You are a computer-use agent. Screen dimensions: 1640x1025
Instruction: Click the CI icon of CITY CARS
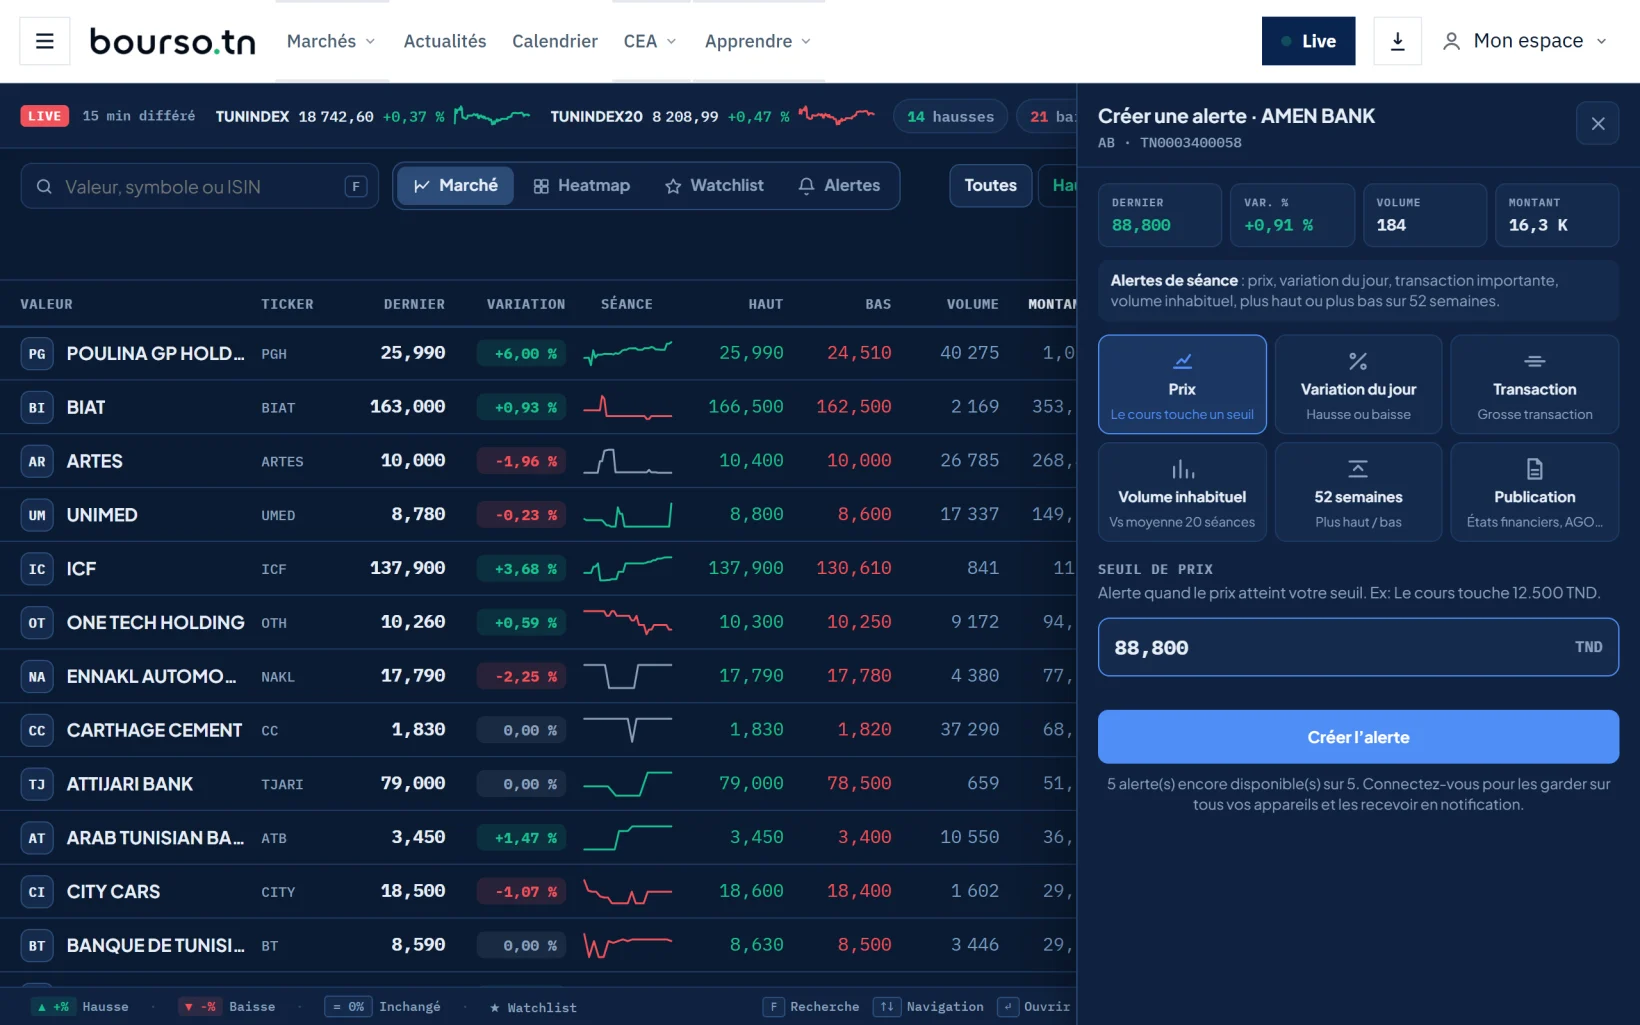point(37,892)
